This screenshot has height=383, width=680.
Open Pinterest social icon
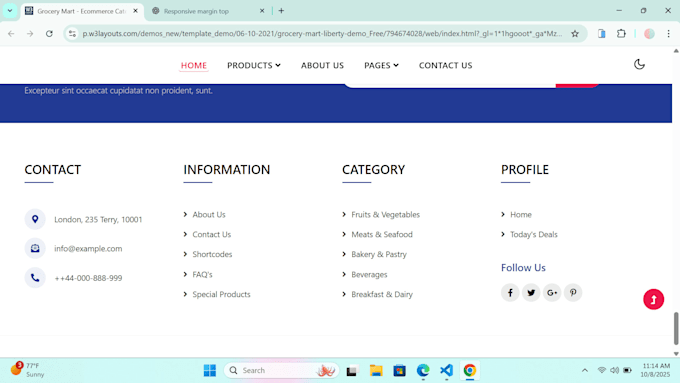(x=573, y=293)
